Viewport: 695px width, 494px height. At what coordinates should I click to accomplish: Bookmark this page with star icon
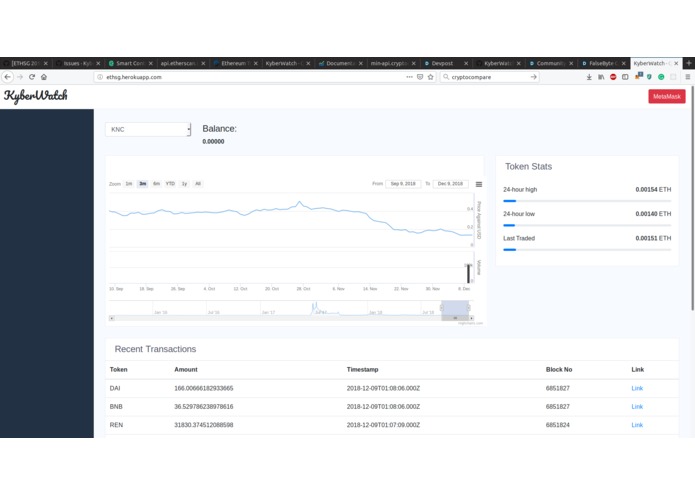[430, 77]
